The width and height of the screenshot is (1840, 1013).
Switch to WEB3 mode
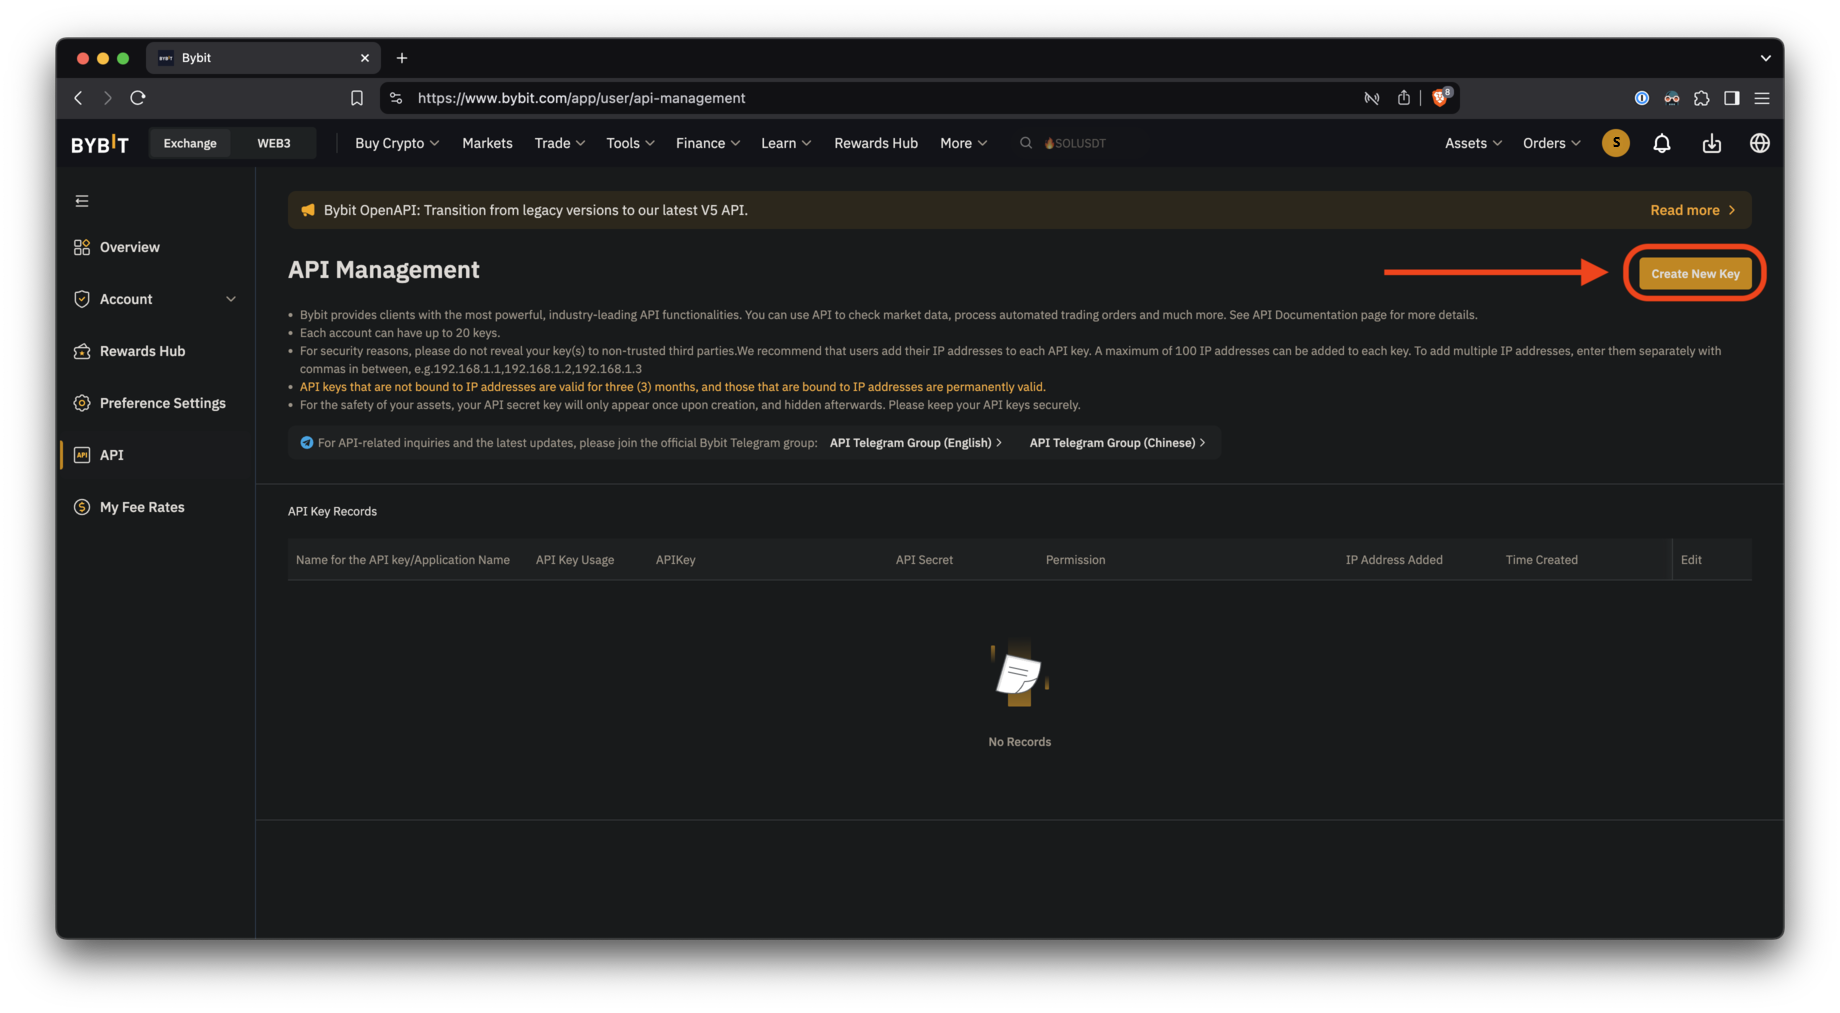tap(273, 143)
